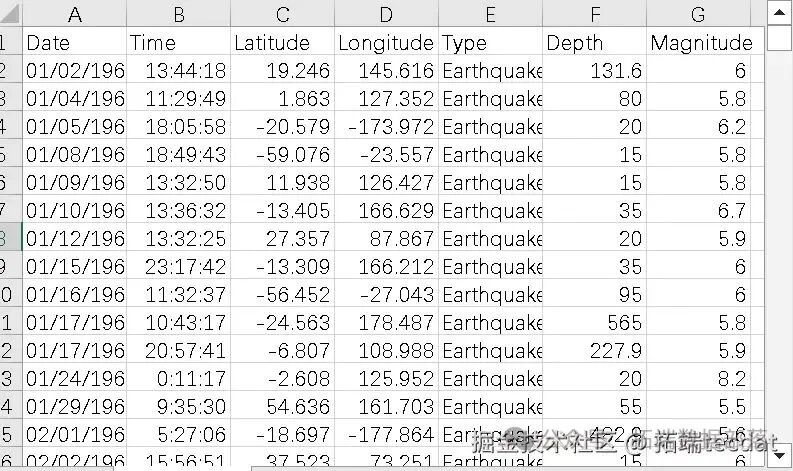Screen dimensions: 793x471
Task: Select latitude cell 54.636
Action: [282, 406]
